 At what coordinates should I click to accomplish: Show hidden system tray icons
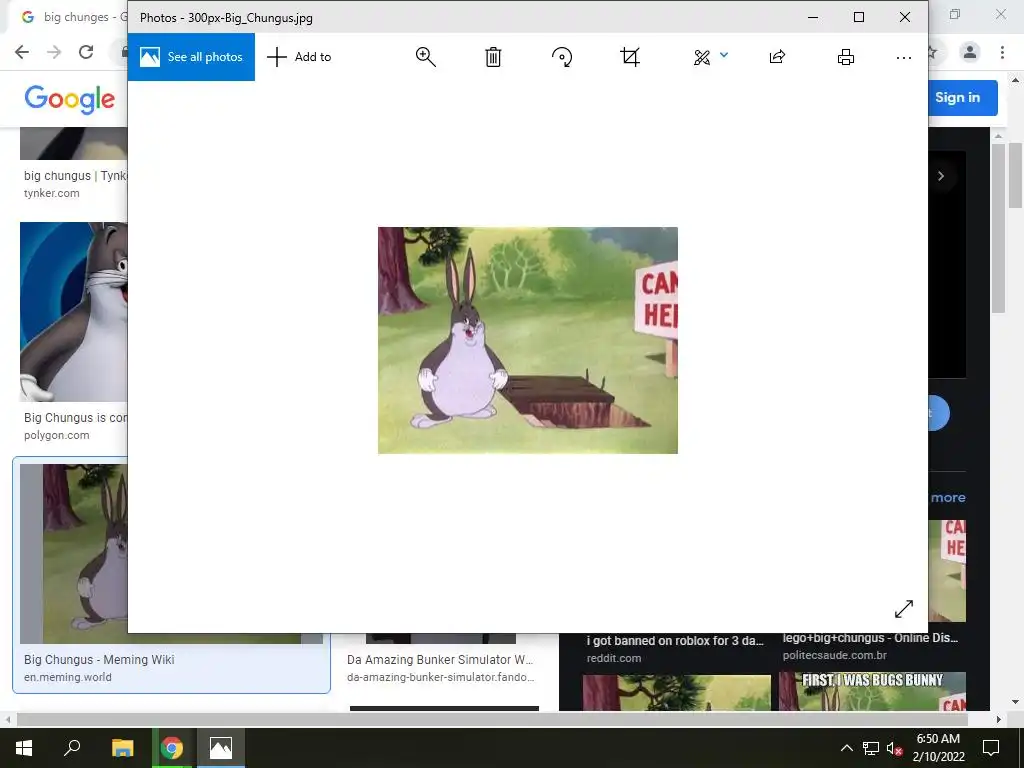click(846, 748)
